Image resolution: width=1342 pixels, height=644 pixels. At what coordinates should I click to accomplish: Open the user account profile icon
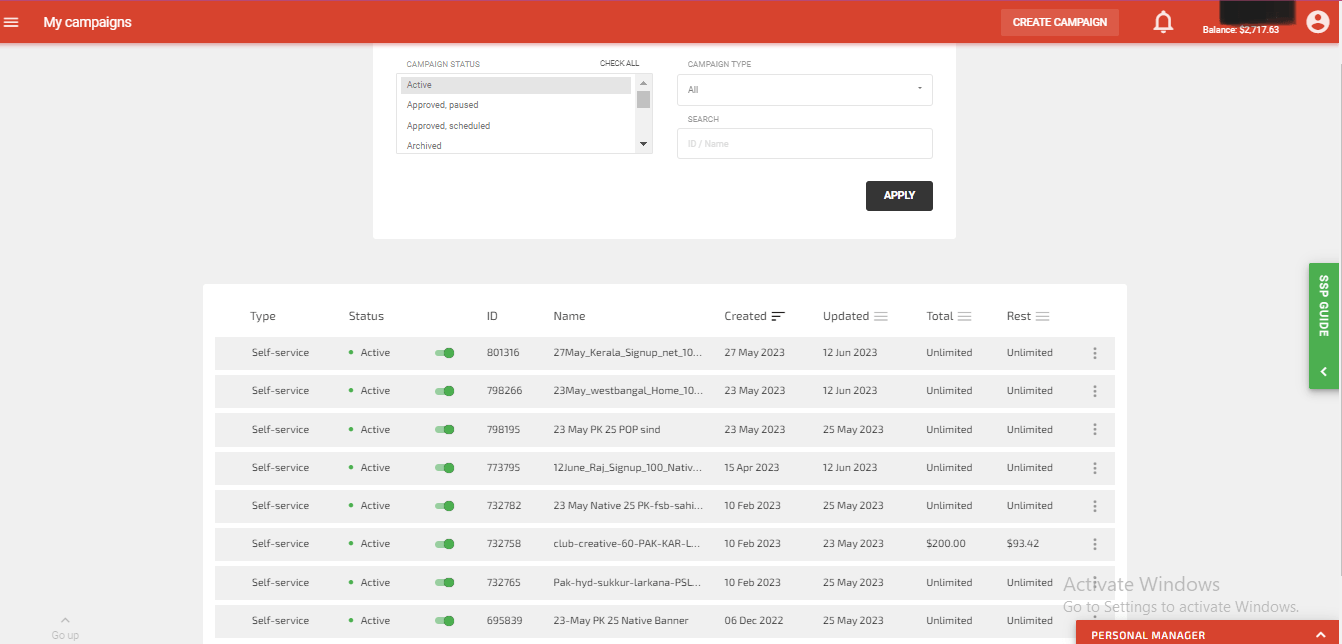click(1317, 22)
